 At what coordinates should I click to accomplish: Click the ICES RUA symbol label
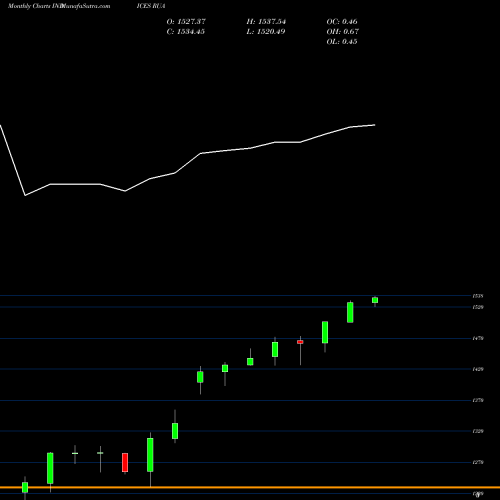(151, 6)
